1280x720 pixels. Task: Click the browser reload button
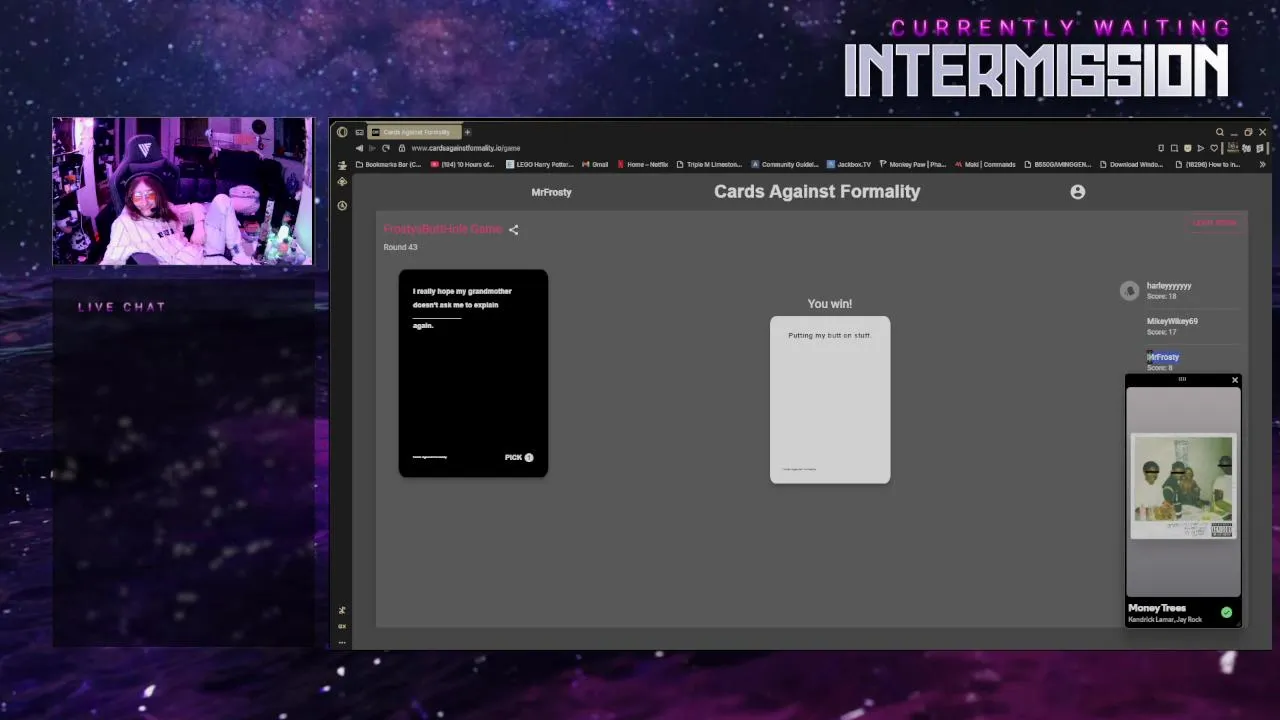386,148
